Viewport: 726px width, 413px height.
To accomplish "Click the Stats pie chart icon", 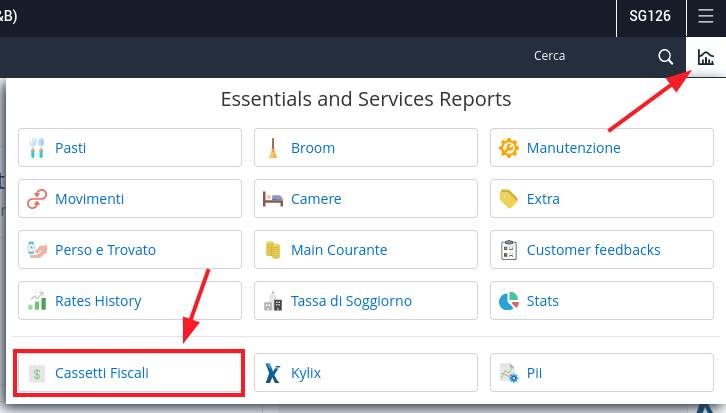I will coord(508,301).
